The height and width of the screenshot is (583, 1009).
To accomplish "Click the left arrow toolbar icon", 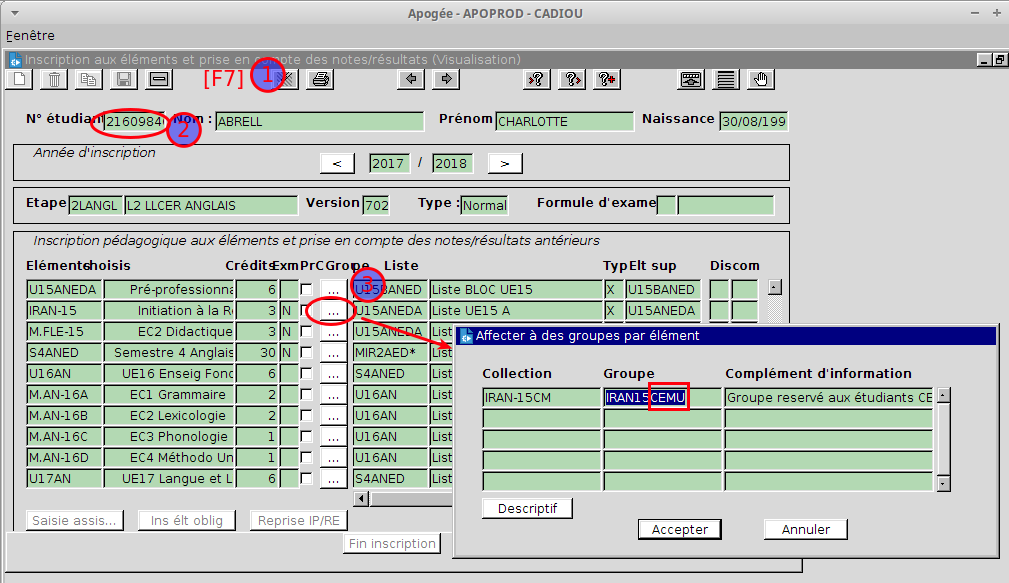I will tap(410, 79).
